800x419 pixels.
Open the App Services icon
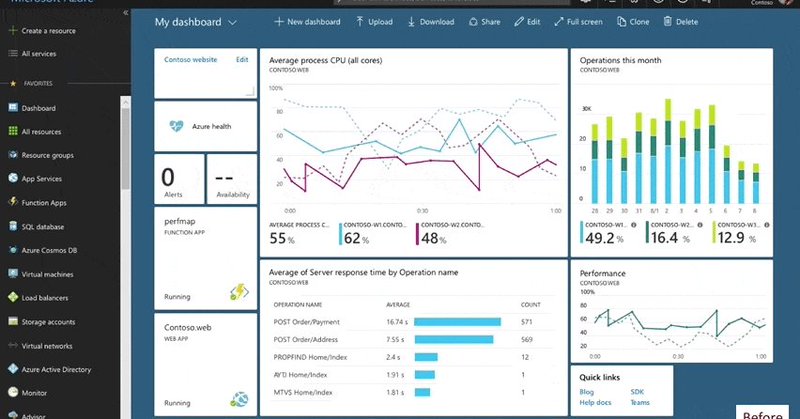pos(13,178)
